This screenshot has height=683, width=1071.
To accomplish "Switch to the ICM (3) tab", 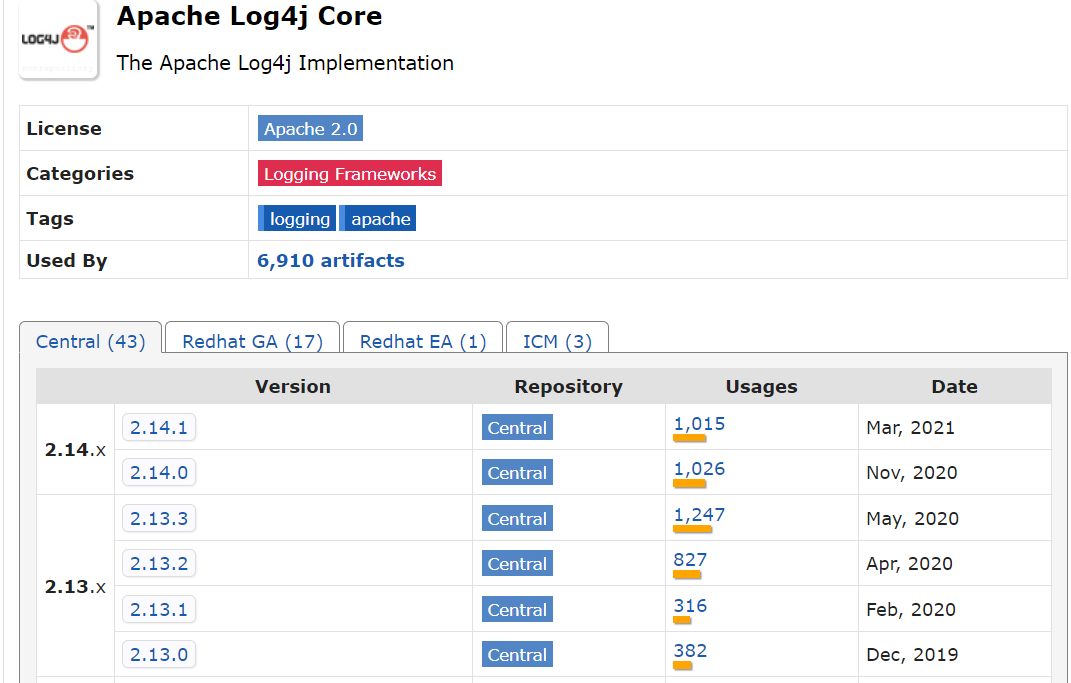I will pyautogui.click(x=557, y=341).
